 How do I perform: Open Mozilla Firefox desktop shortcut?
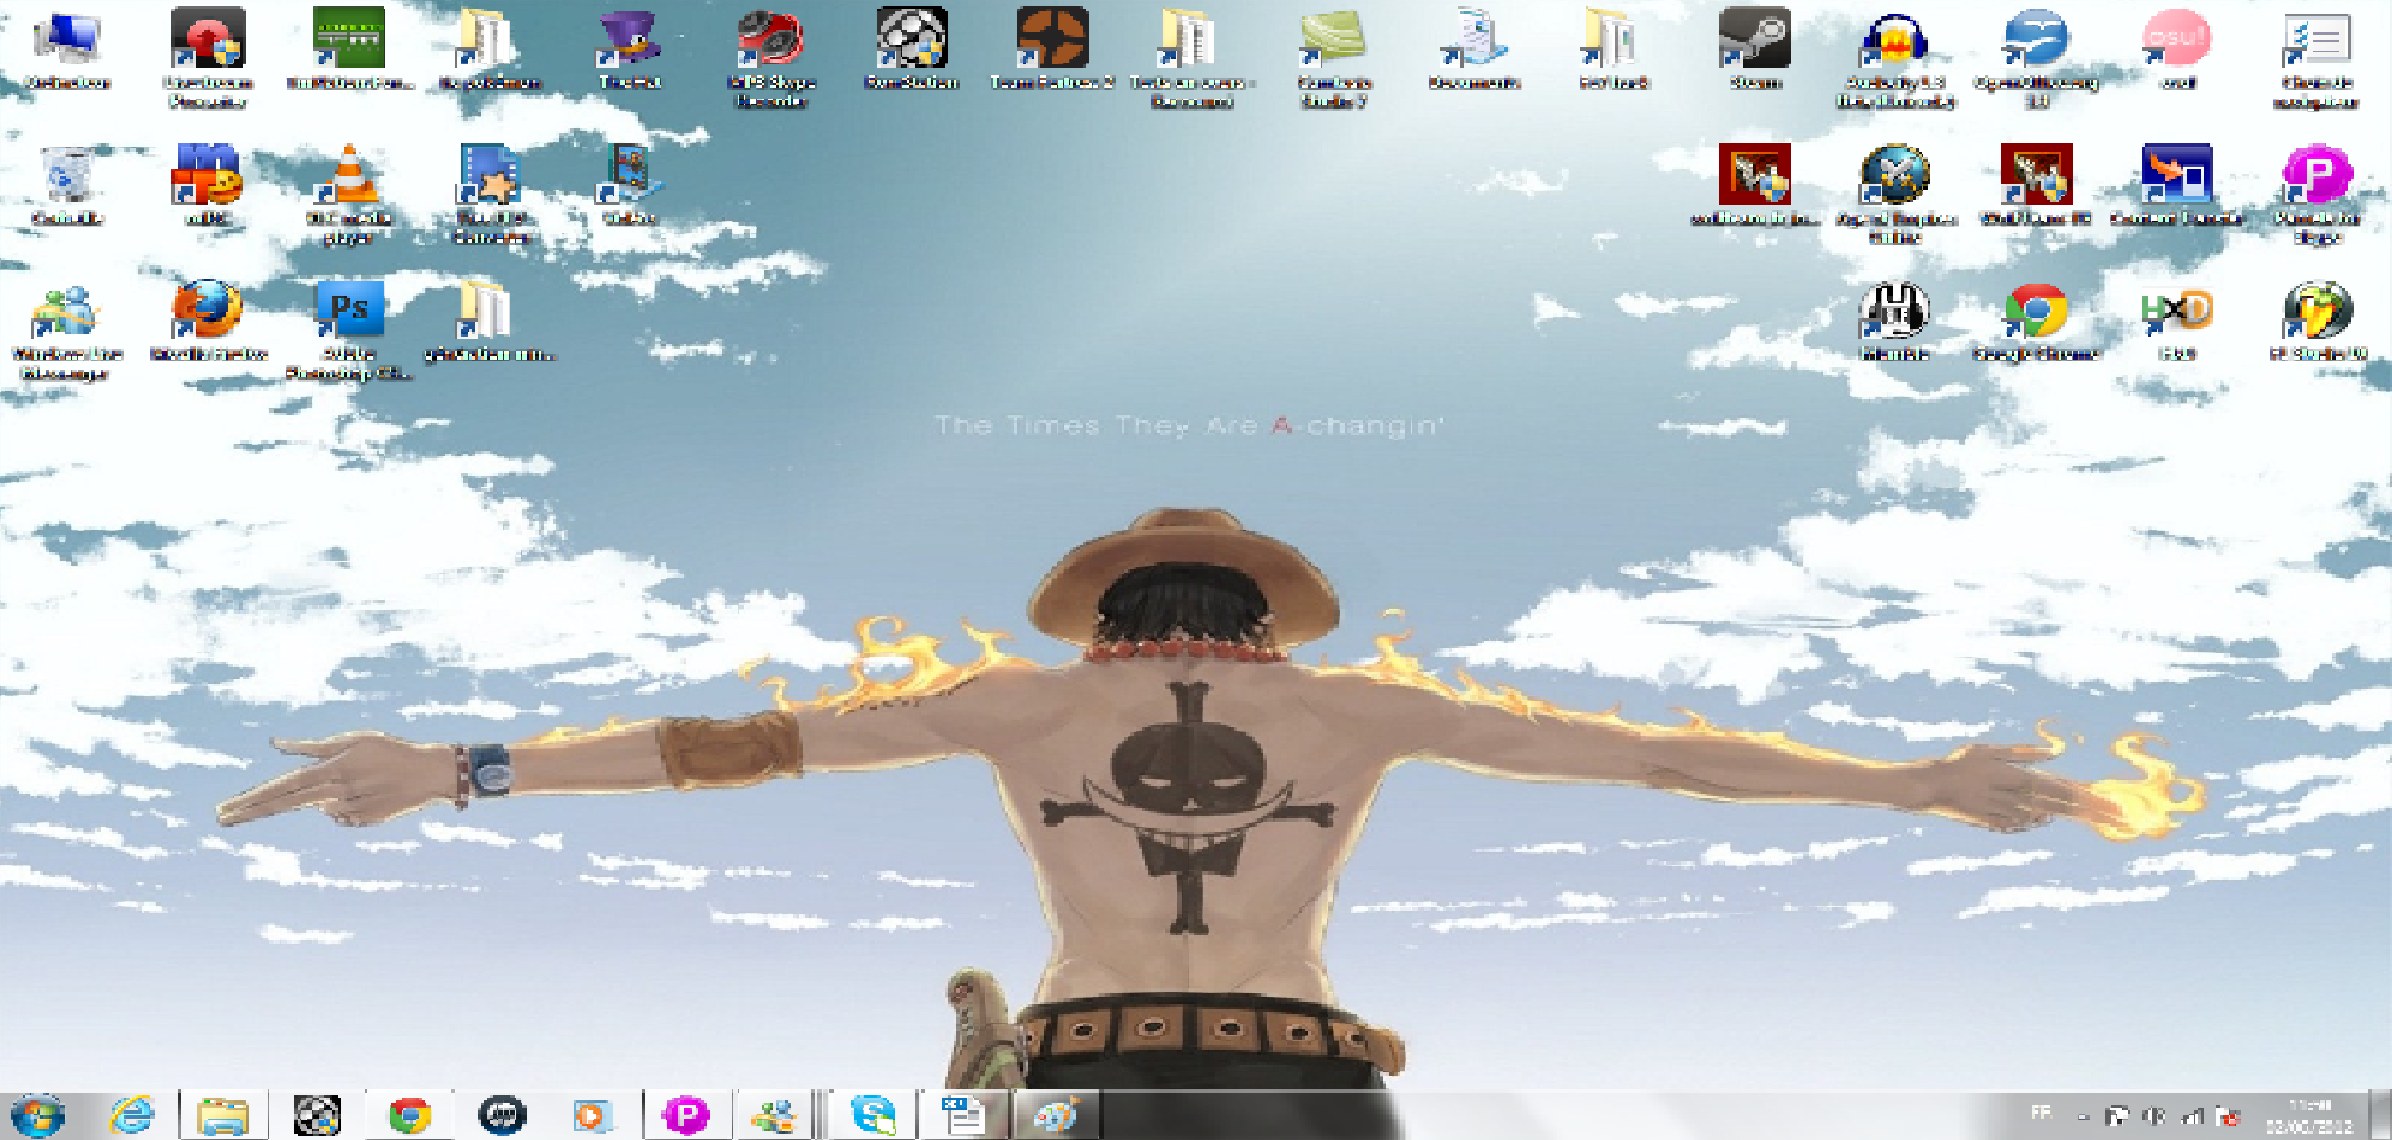tap(208, 320)
